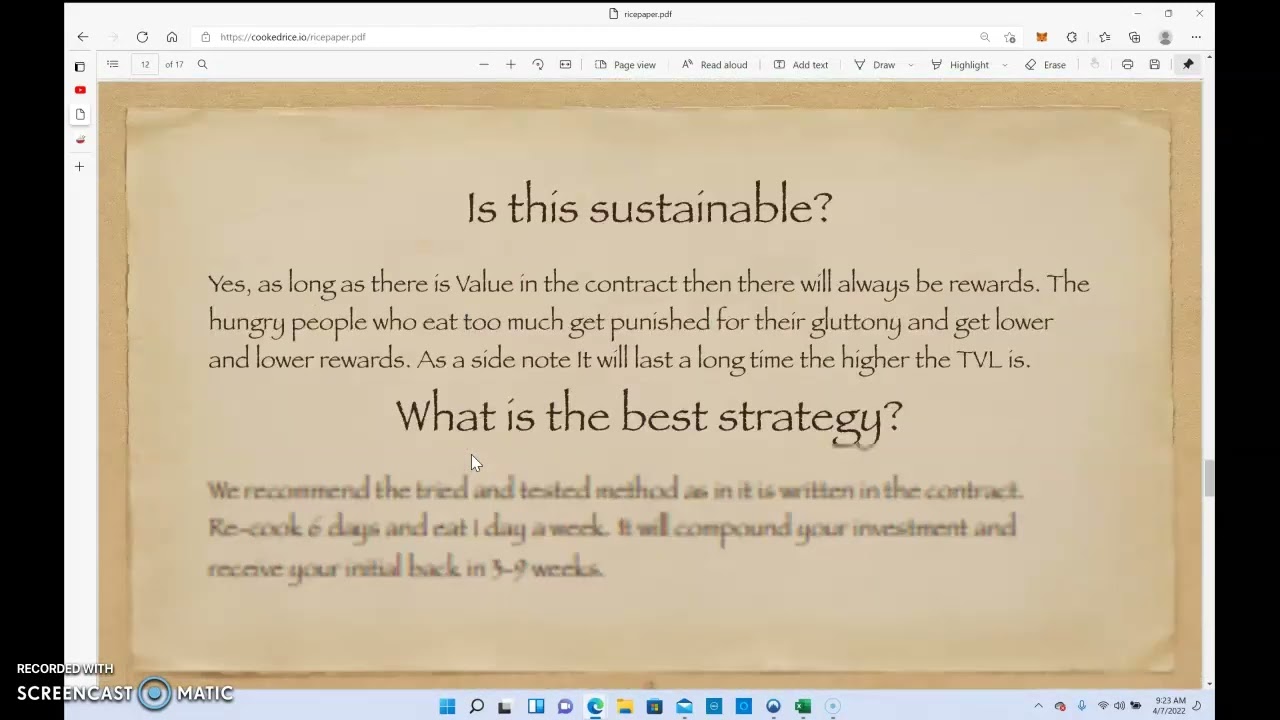Open Microsoft Store from taskbar
Image resolution: width=1280 pixels, height=720 pixels.
click(654, 706)
